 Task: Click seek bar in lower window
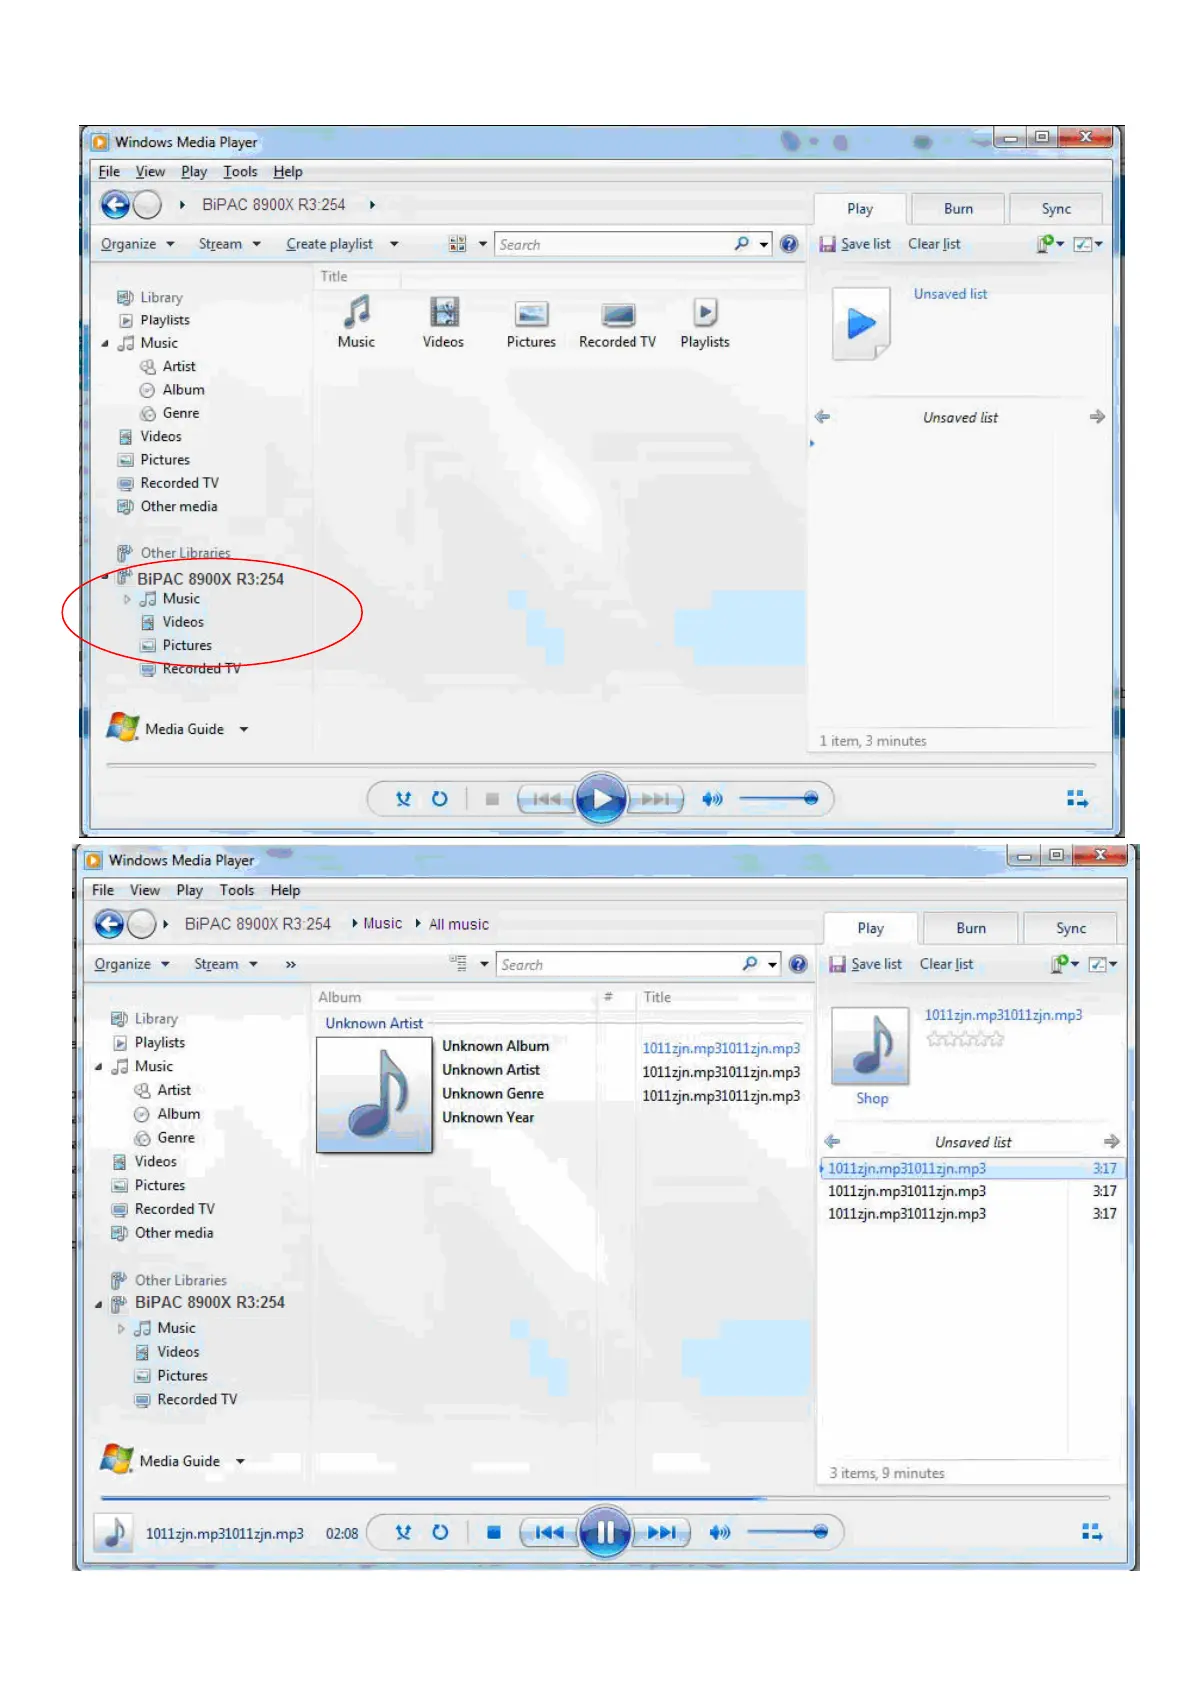coord(605,1498)
